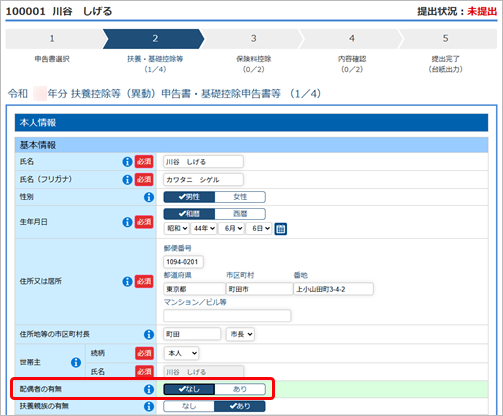Set 扶養親族の有無 to なし

click(189, 406)
